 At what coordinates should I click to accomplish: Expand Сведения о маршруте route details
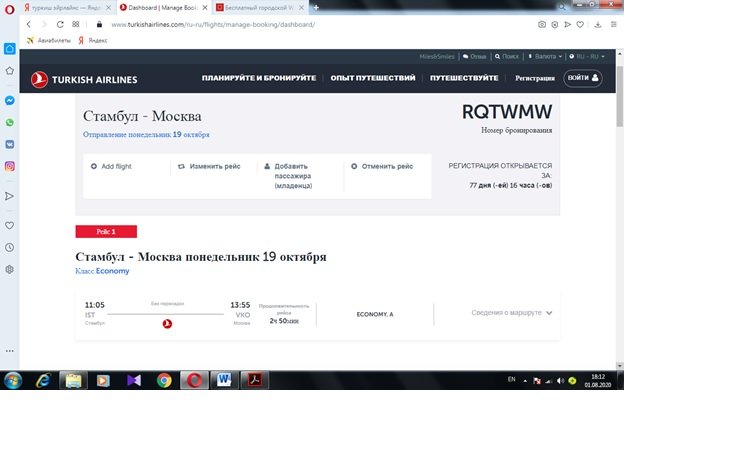point(511,313)
